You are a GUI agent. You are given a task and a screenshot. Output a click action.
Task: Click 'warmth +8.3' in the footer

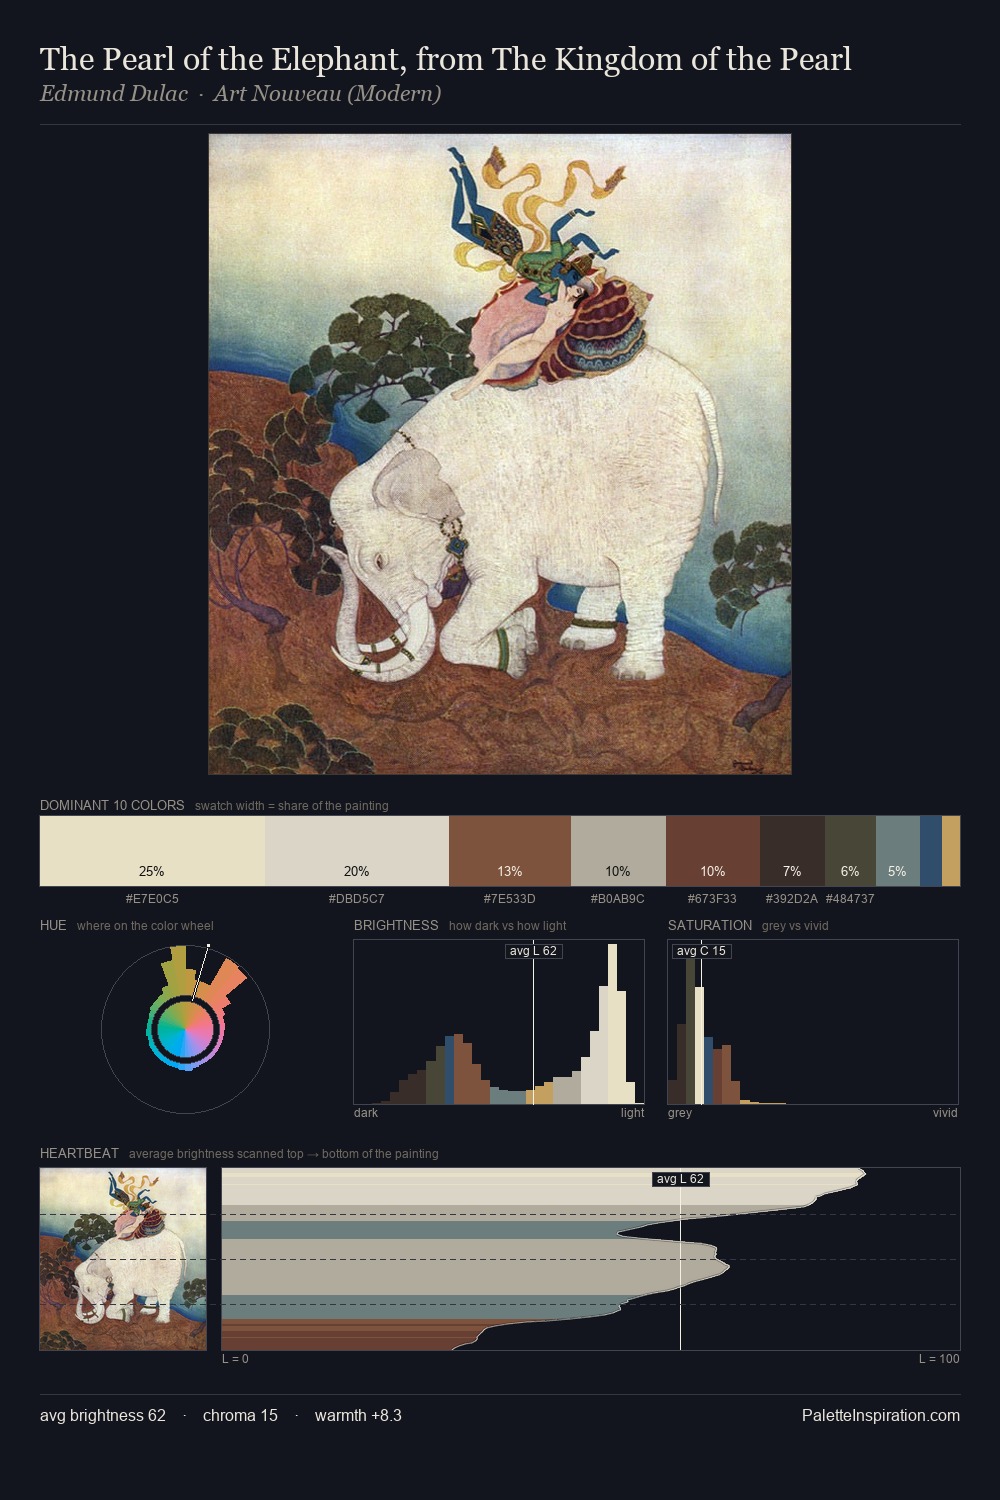[x=358, y=1415]
